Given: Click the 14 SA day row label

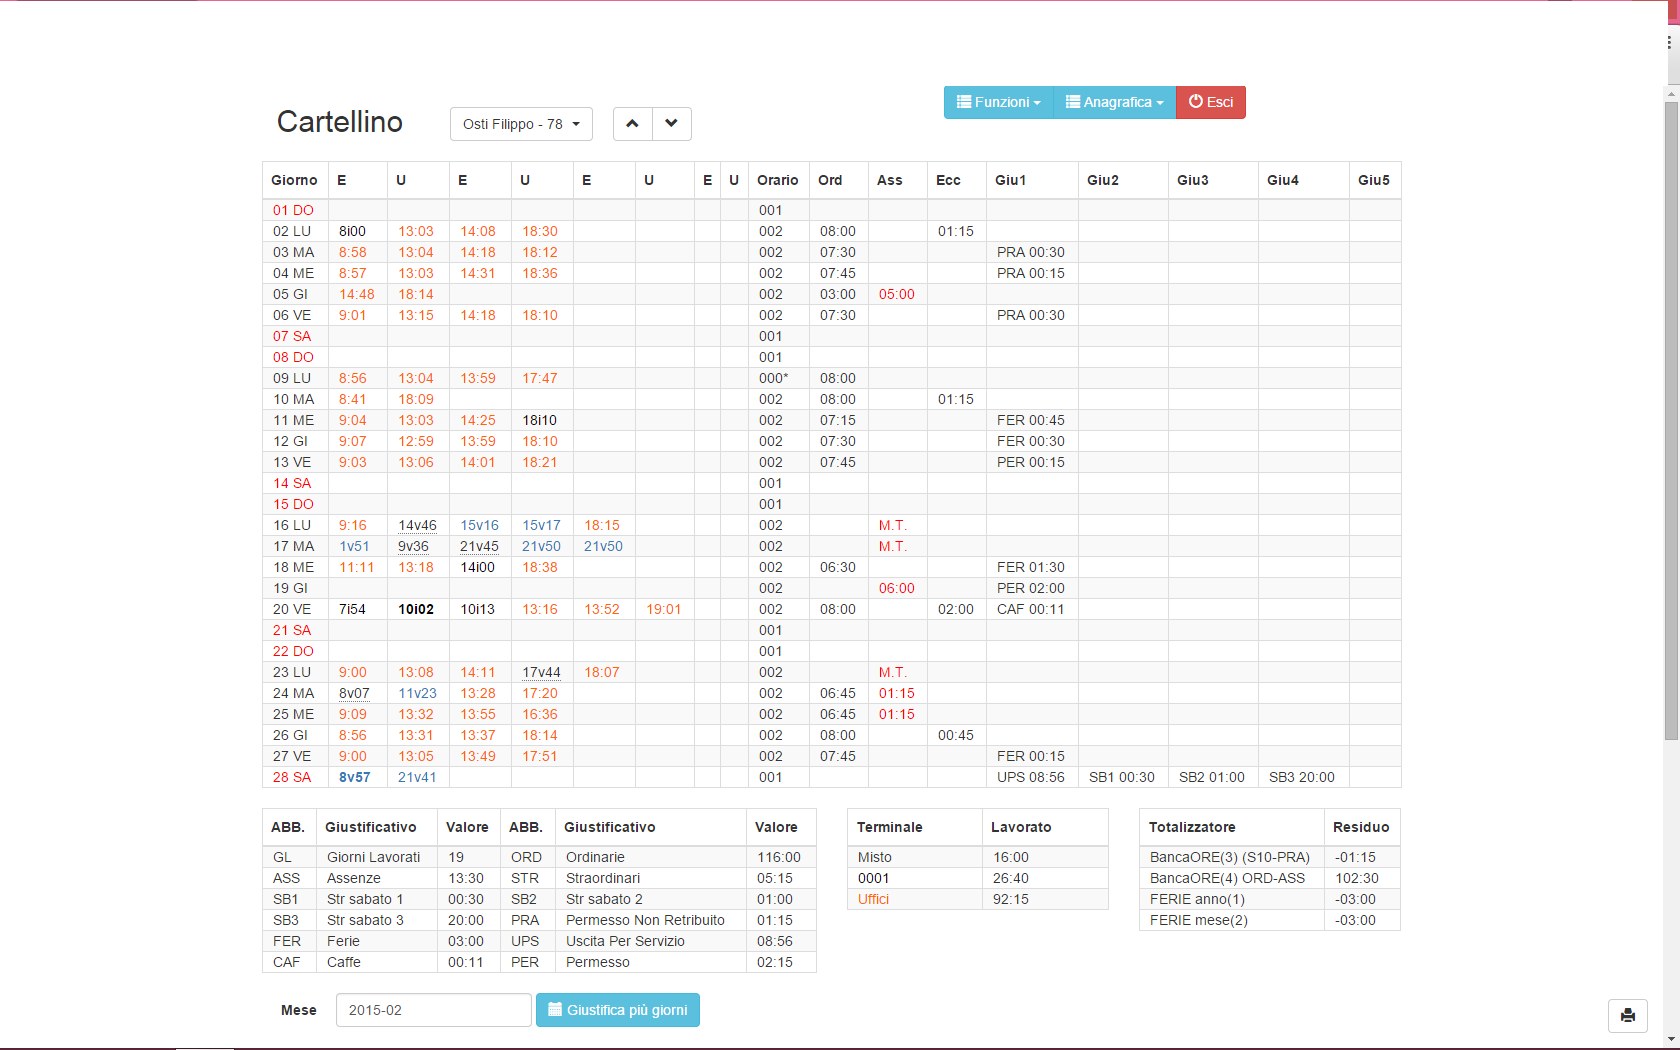Looking at the screenshot, I should pyautogui.click(x=292, y=483).
